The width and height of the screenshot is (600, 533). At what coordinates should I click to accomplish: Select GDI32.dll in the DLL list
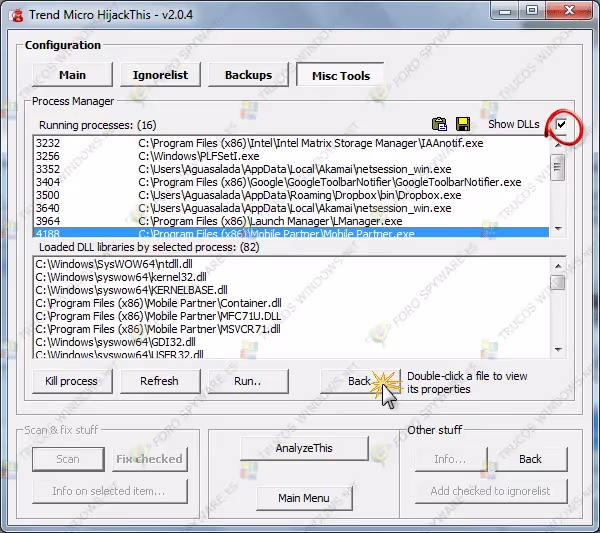(291, 342)
